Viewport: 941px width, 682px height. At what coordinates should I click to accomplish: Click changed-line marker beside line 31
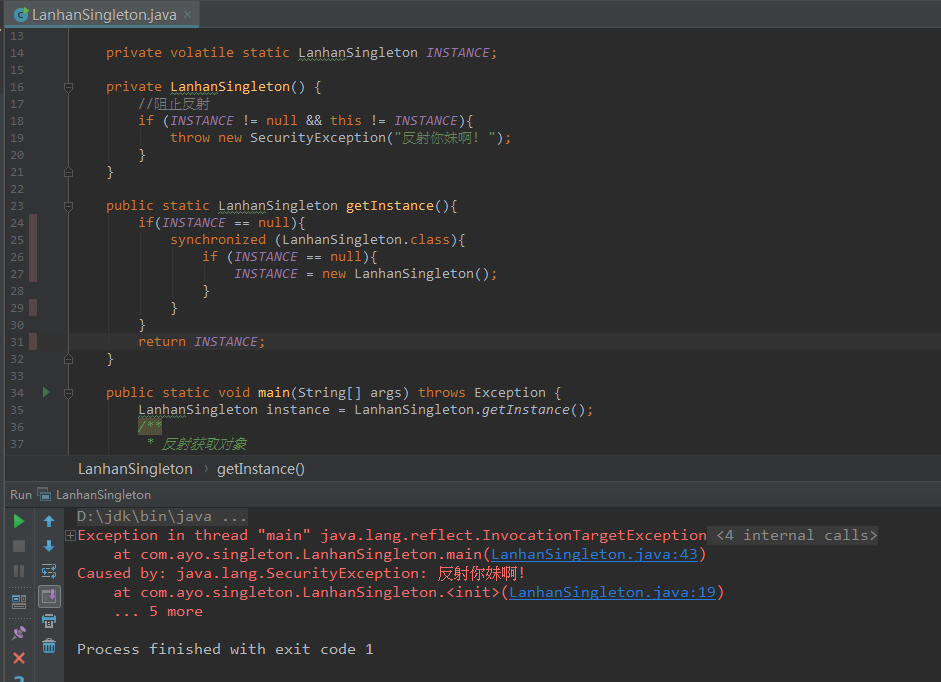click(x=33, y=342)
